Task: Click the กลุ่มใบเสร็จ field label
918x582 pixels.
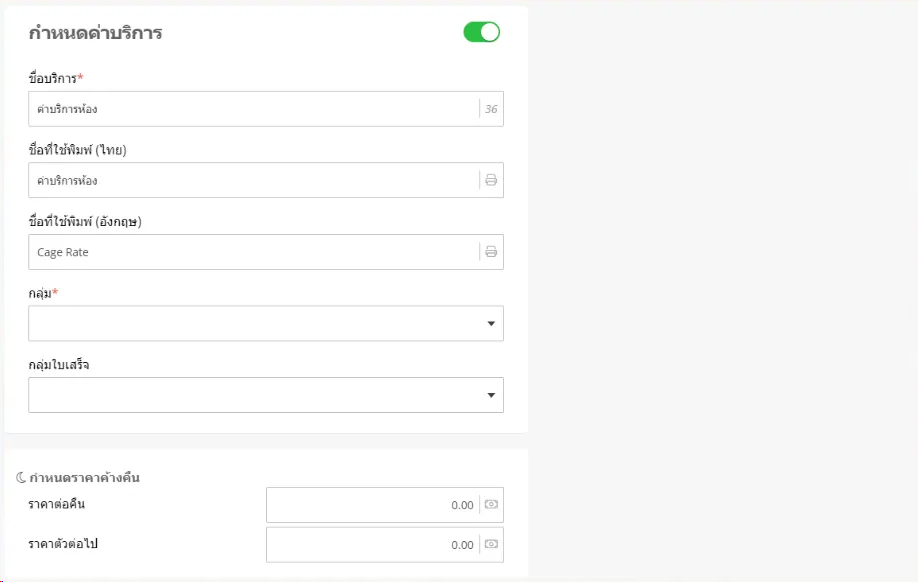Action: pyautogui.click(x=59, y=365)
